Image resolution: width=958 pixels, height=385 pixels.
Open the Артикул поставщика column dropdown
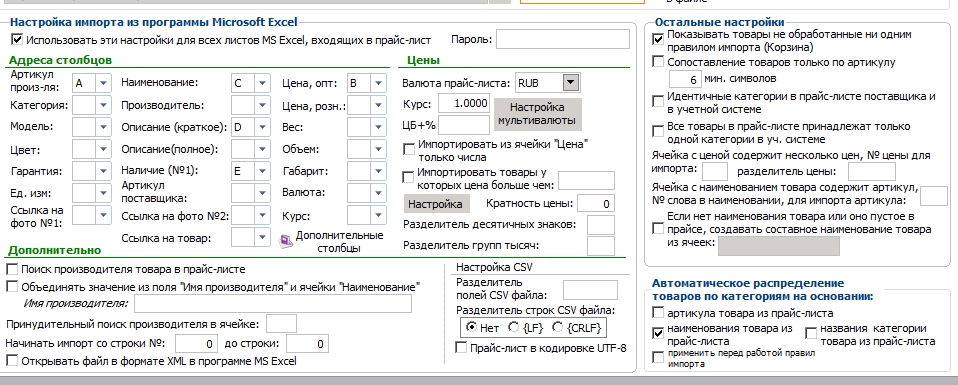click(262, 193)
